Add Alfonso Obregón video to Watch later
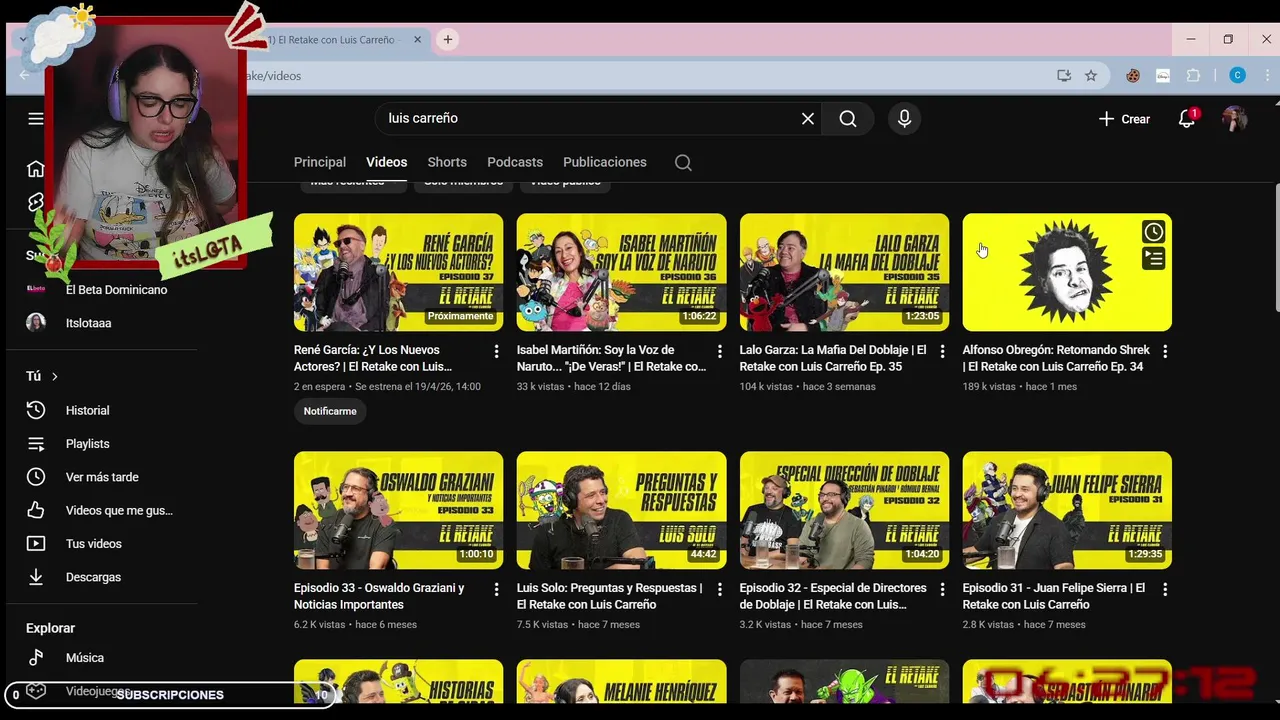 click(x=1153, y=232)
